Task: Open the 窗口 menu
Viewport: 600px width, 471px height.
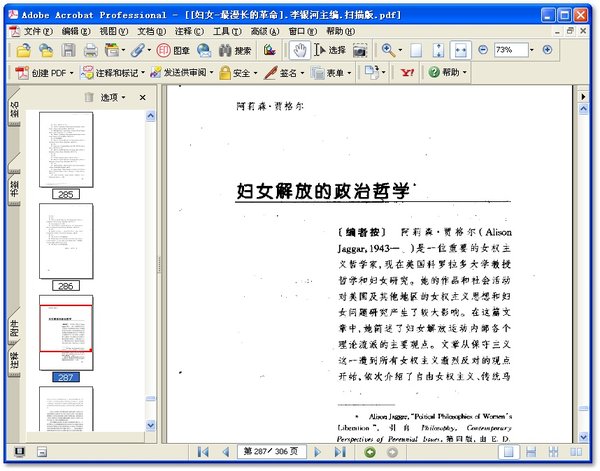Action: pyautogui.click(x=303, y=31)
